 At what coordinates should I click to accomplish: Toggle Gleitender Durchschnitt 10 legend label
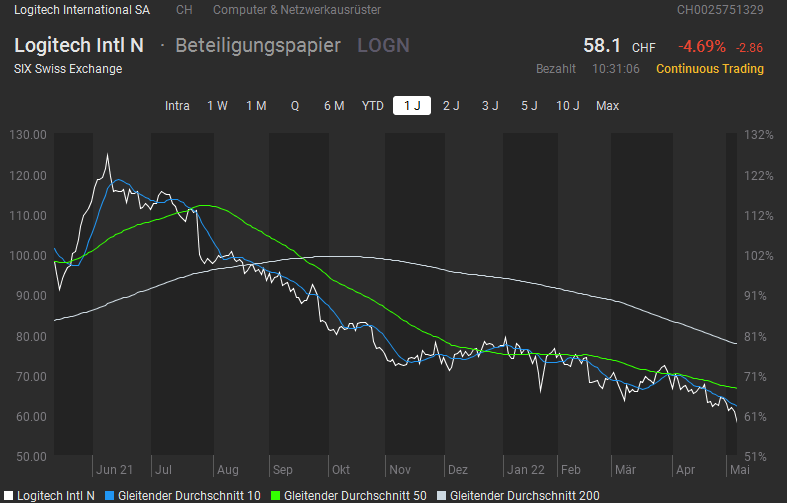pos(189,496)
